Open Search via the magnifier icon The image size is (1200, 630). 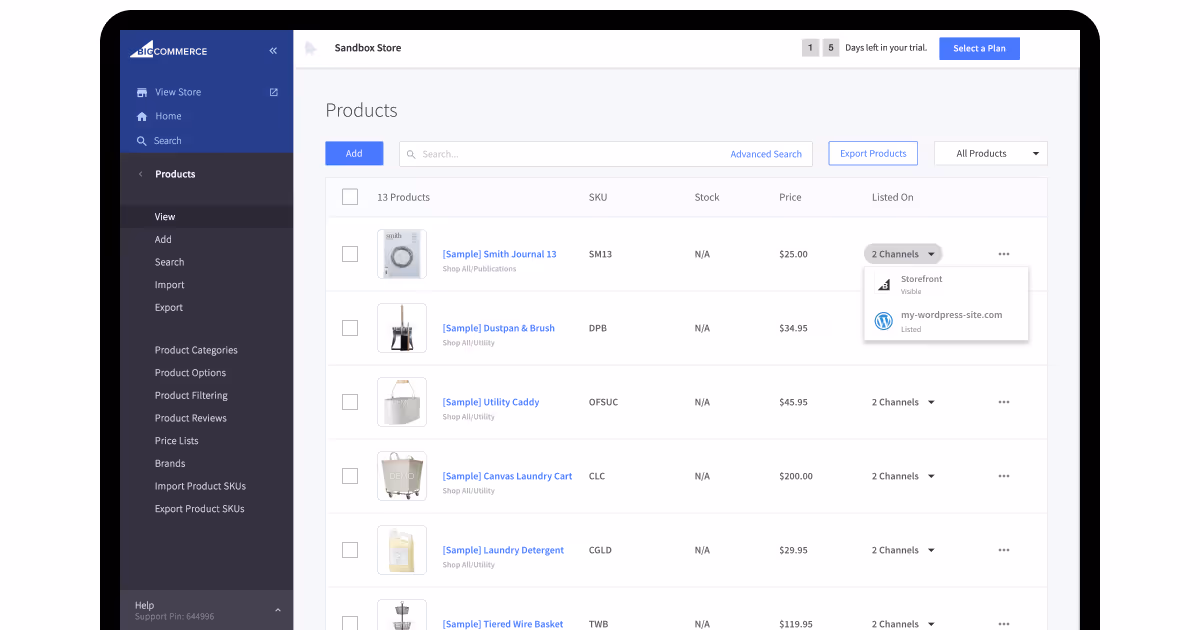tap(141, 140)
